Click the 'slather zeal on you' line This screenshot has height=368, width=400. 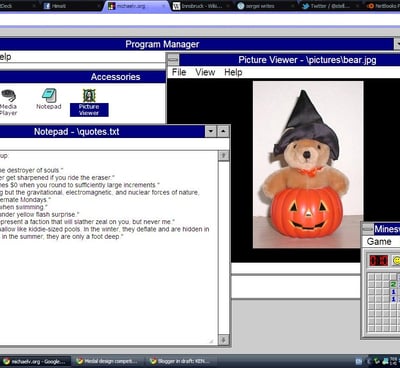pos(87,222)
